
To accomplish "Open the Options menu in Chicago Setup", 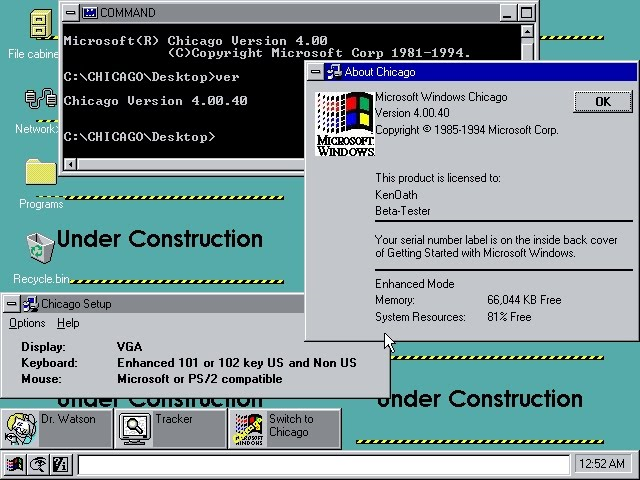I will tap(27, 323).
